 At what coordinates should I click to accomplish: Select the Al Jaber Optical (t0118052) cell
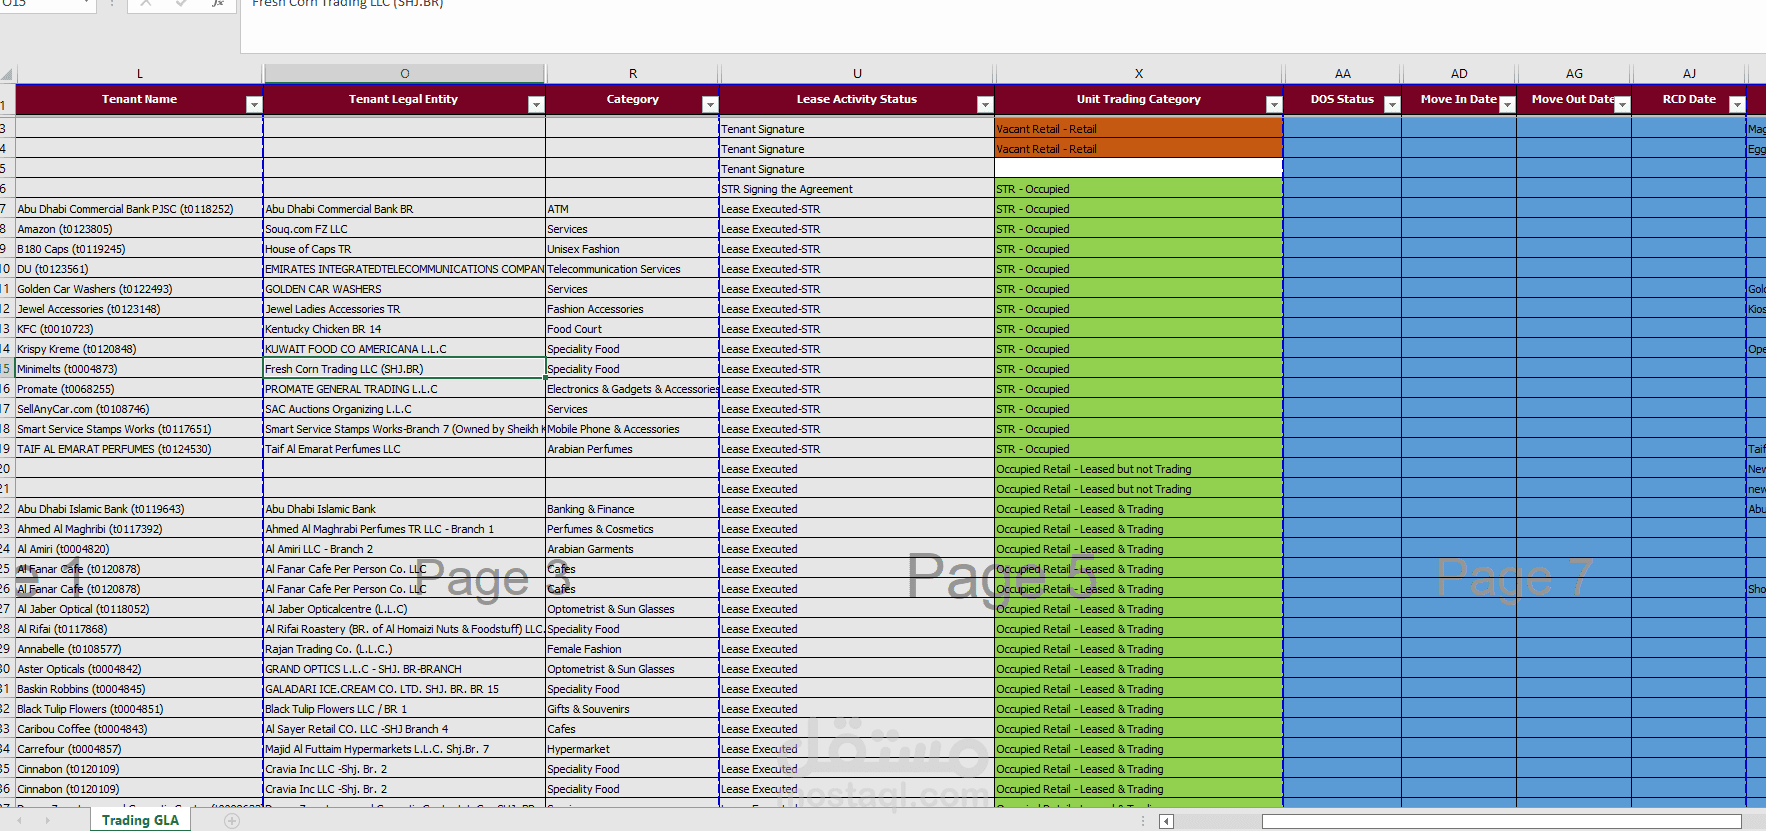pyautogui.click(x=140, y=609)
